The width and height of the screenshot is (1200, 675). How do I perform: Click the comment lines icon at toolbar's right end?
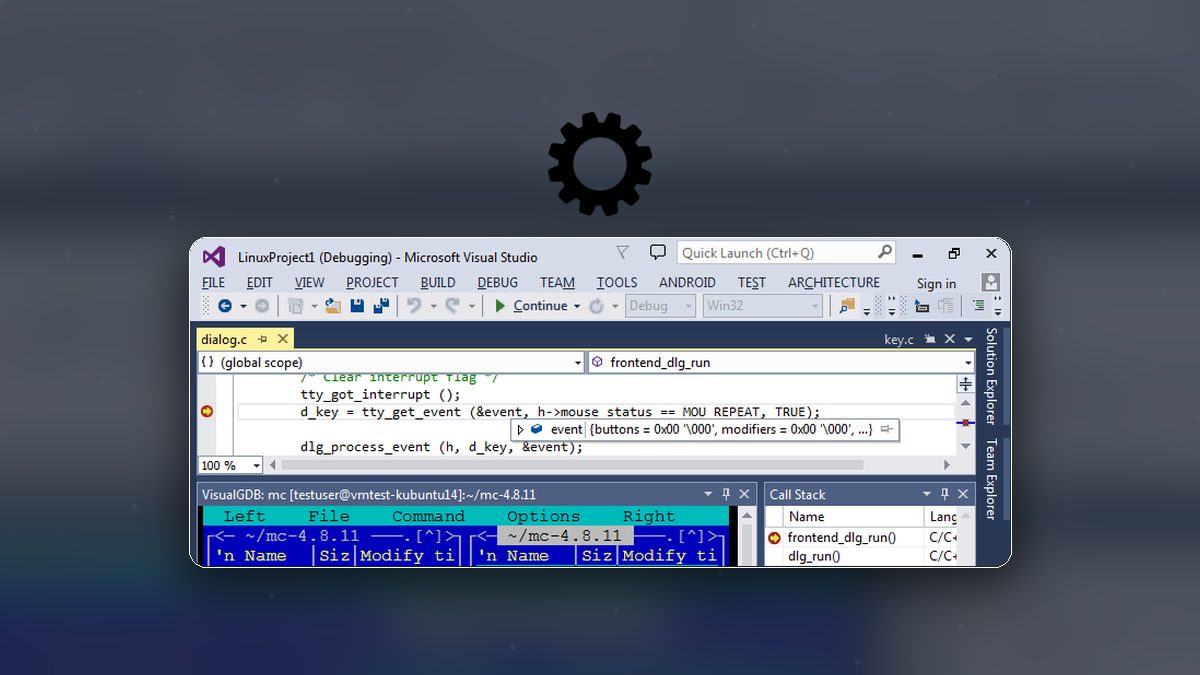coord(979,306)
